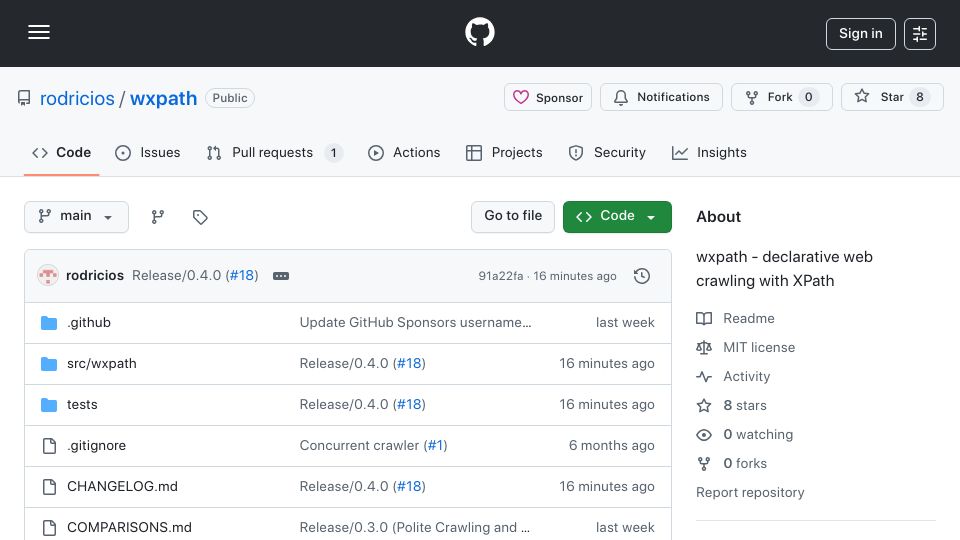Expand commit details ellipsis button
The height and width of the screenshot is (540, 960).
(281, 276)
